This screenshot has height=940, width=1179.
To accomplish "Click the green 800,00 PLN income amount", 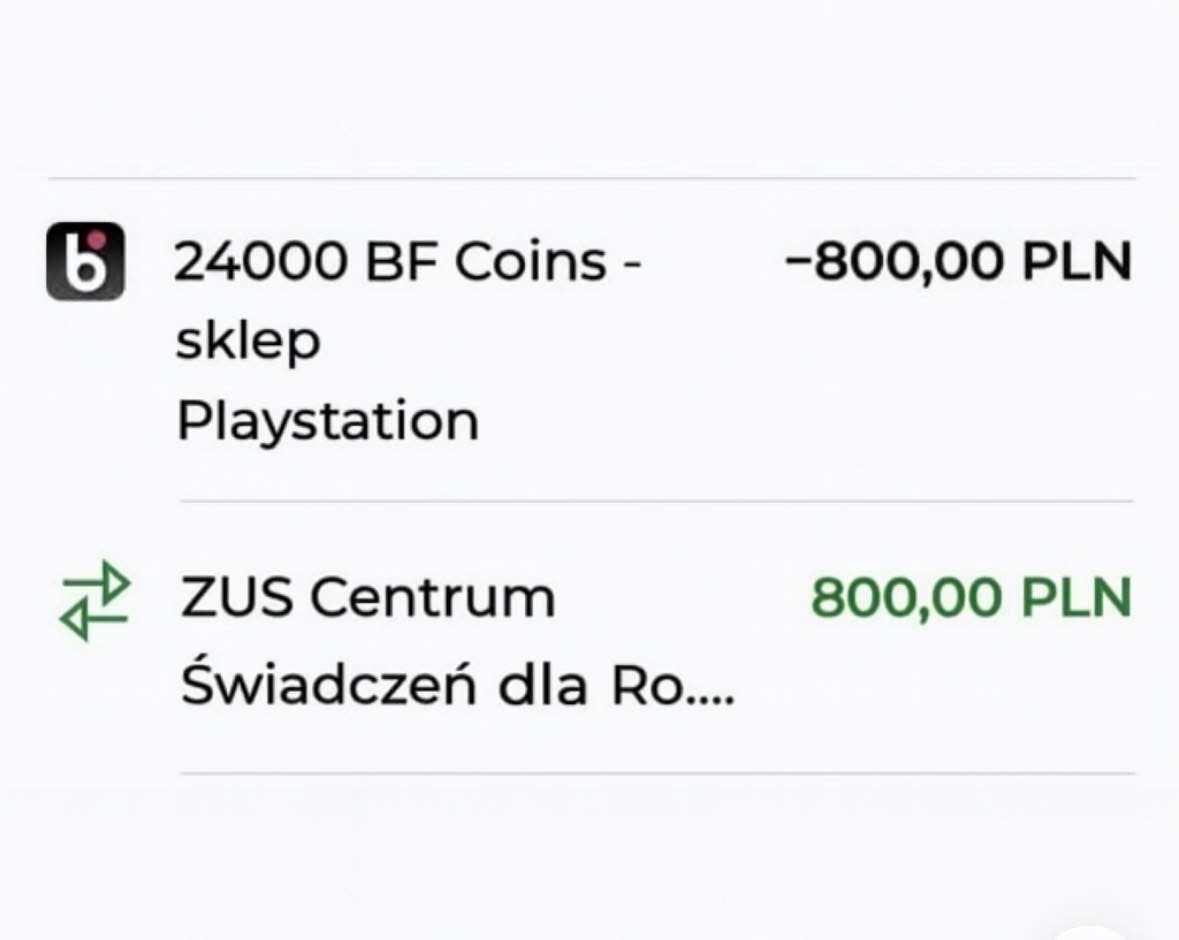I will [x=970, y=598].
